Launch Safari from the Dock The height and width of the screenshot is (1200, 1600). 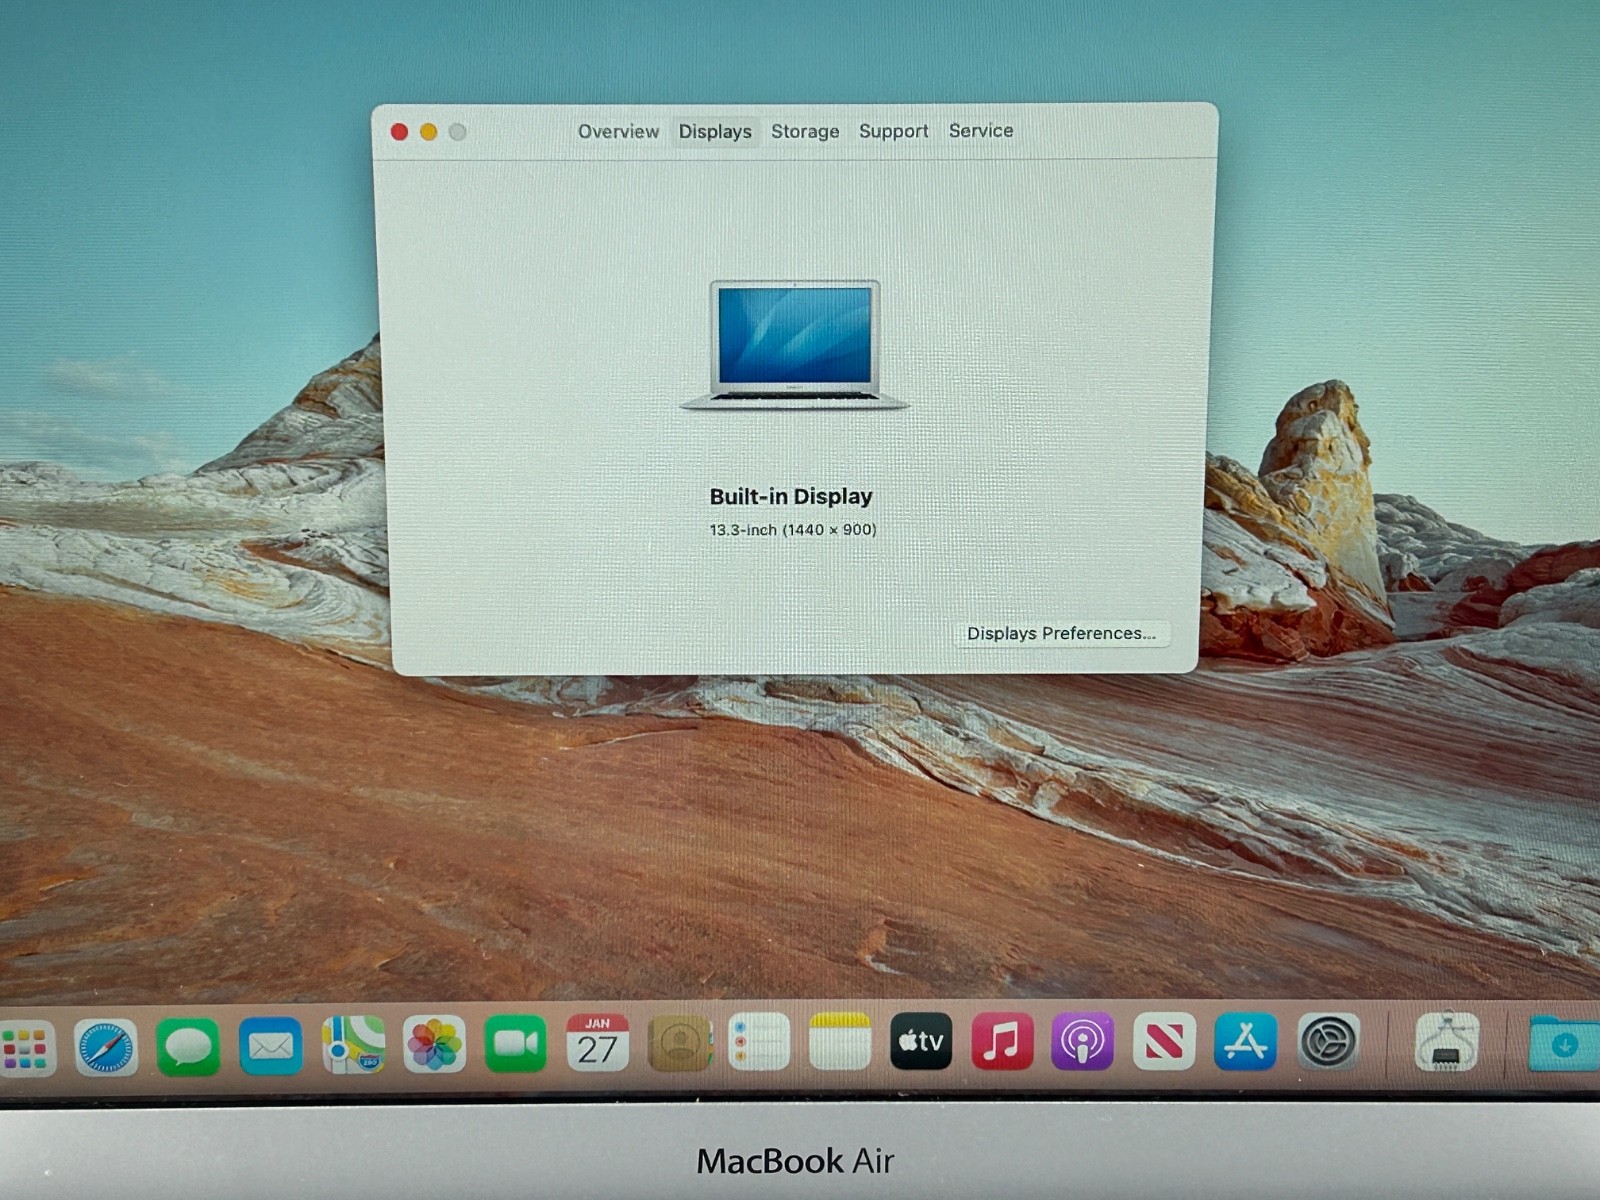[x=106, y=1047]
